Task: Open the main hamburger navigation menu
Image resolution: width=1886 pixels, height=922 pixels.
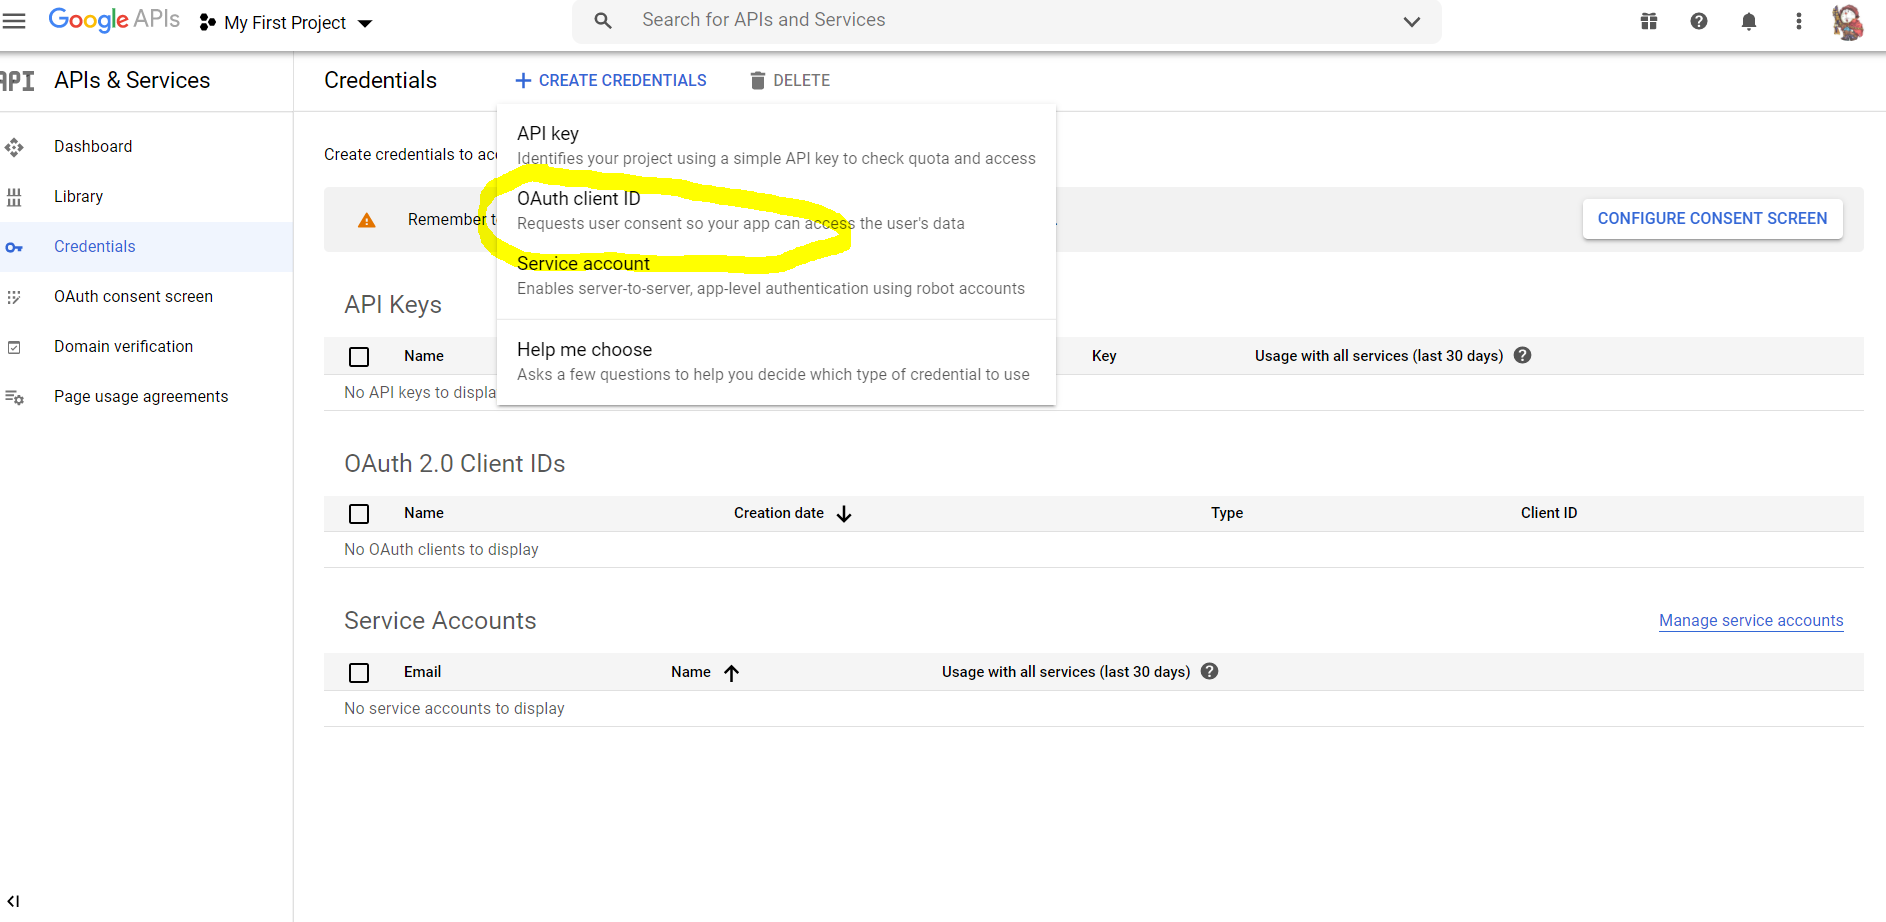Action: click(x=14, y=21)
